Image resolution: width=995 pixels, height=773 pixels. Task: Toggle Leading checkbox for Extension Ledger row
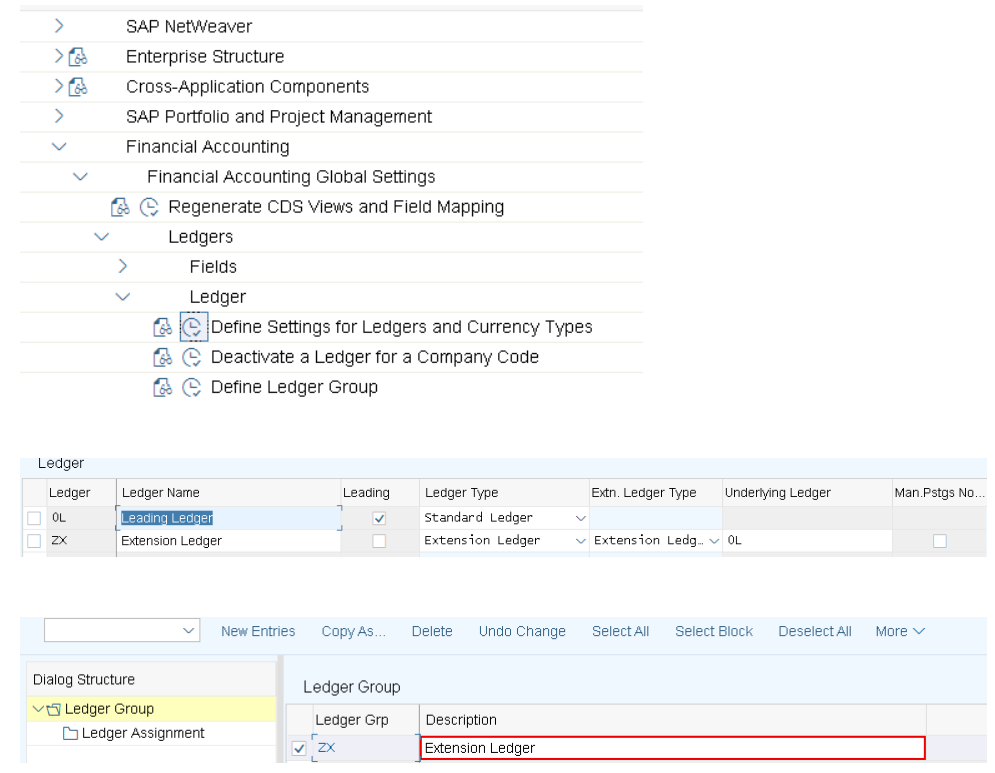click(x=379, y=541)
